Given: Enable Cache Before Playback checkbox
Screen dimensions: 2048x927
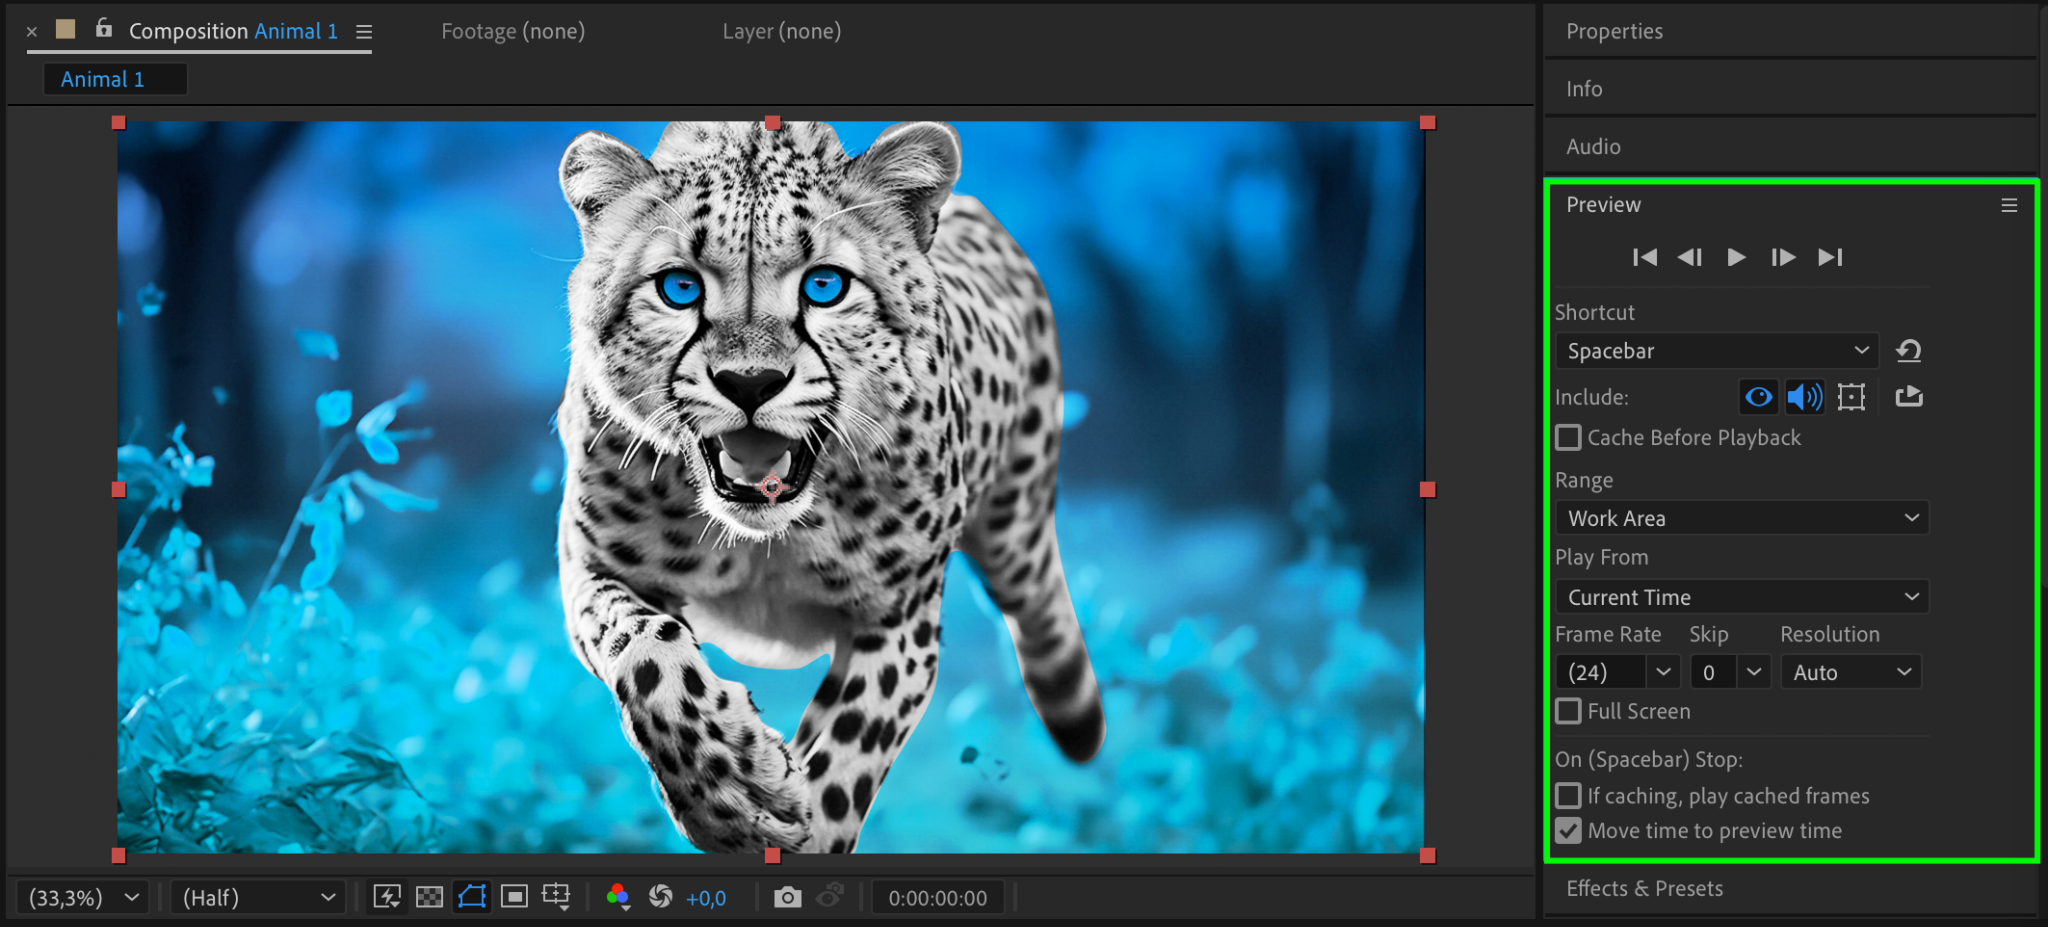Looking at the screenshot, I should pyautogui.click(x=1568, y=438).
